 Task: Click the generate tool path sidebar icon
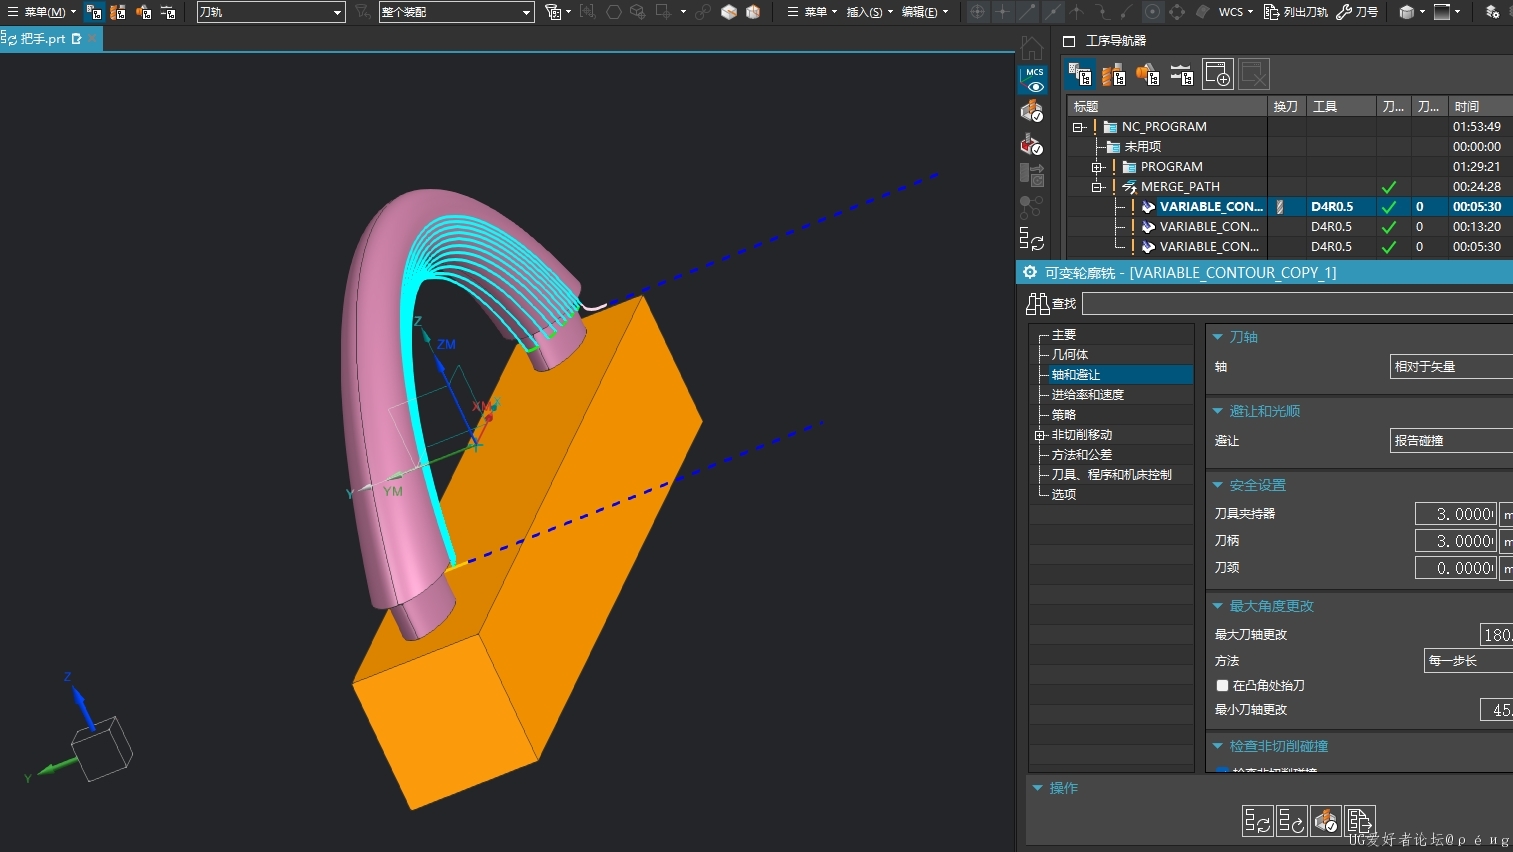(x=1032, y=240)
